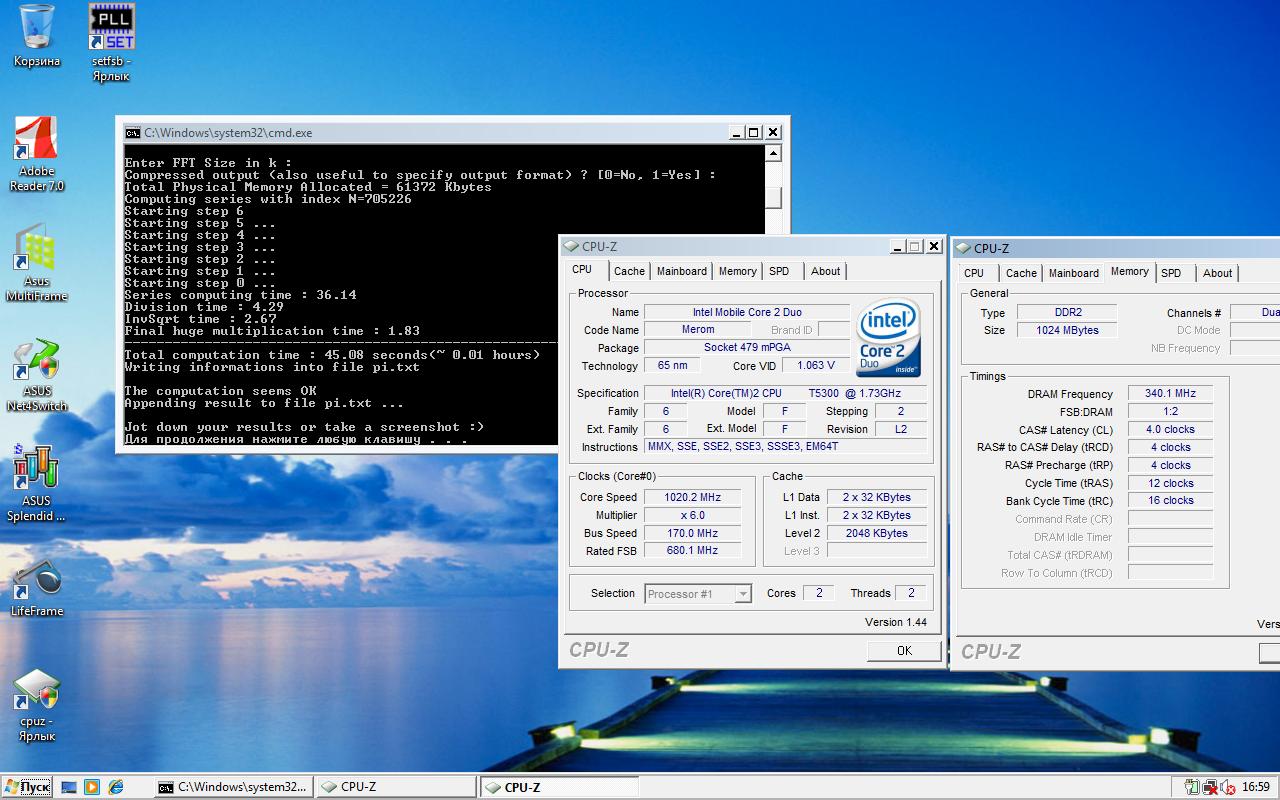Image resolution: width=1280 pixels, height=800 pixels.
Task: Switch to Cache tab in front CPU-Z
Action: (629, 271)
